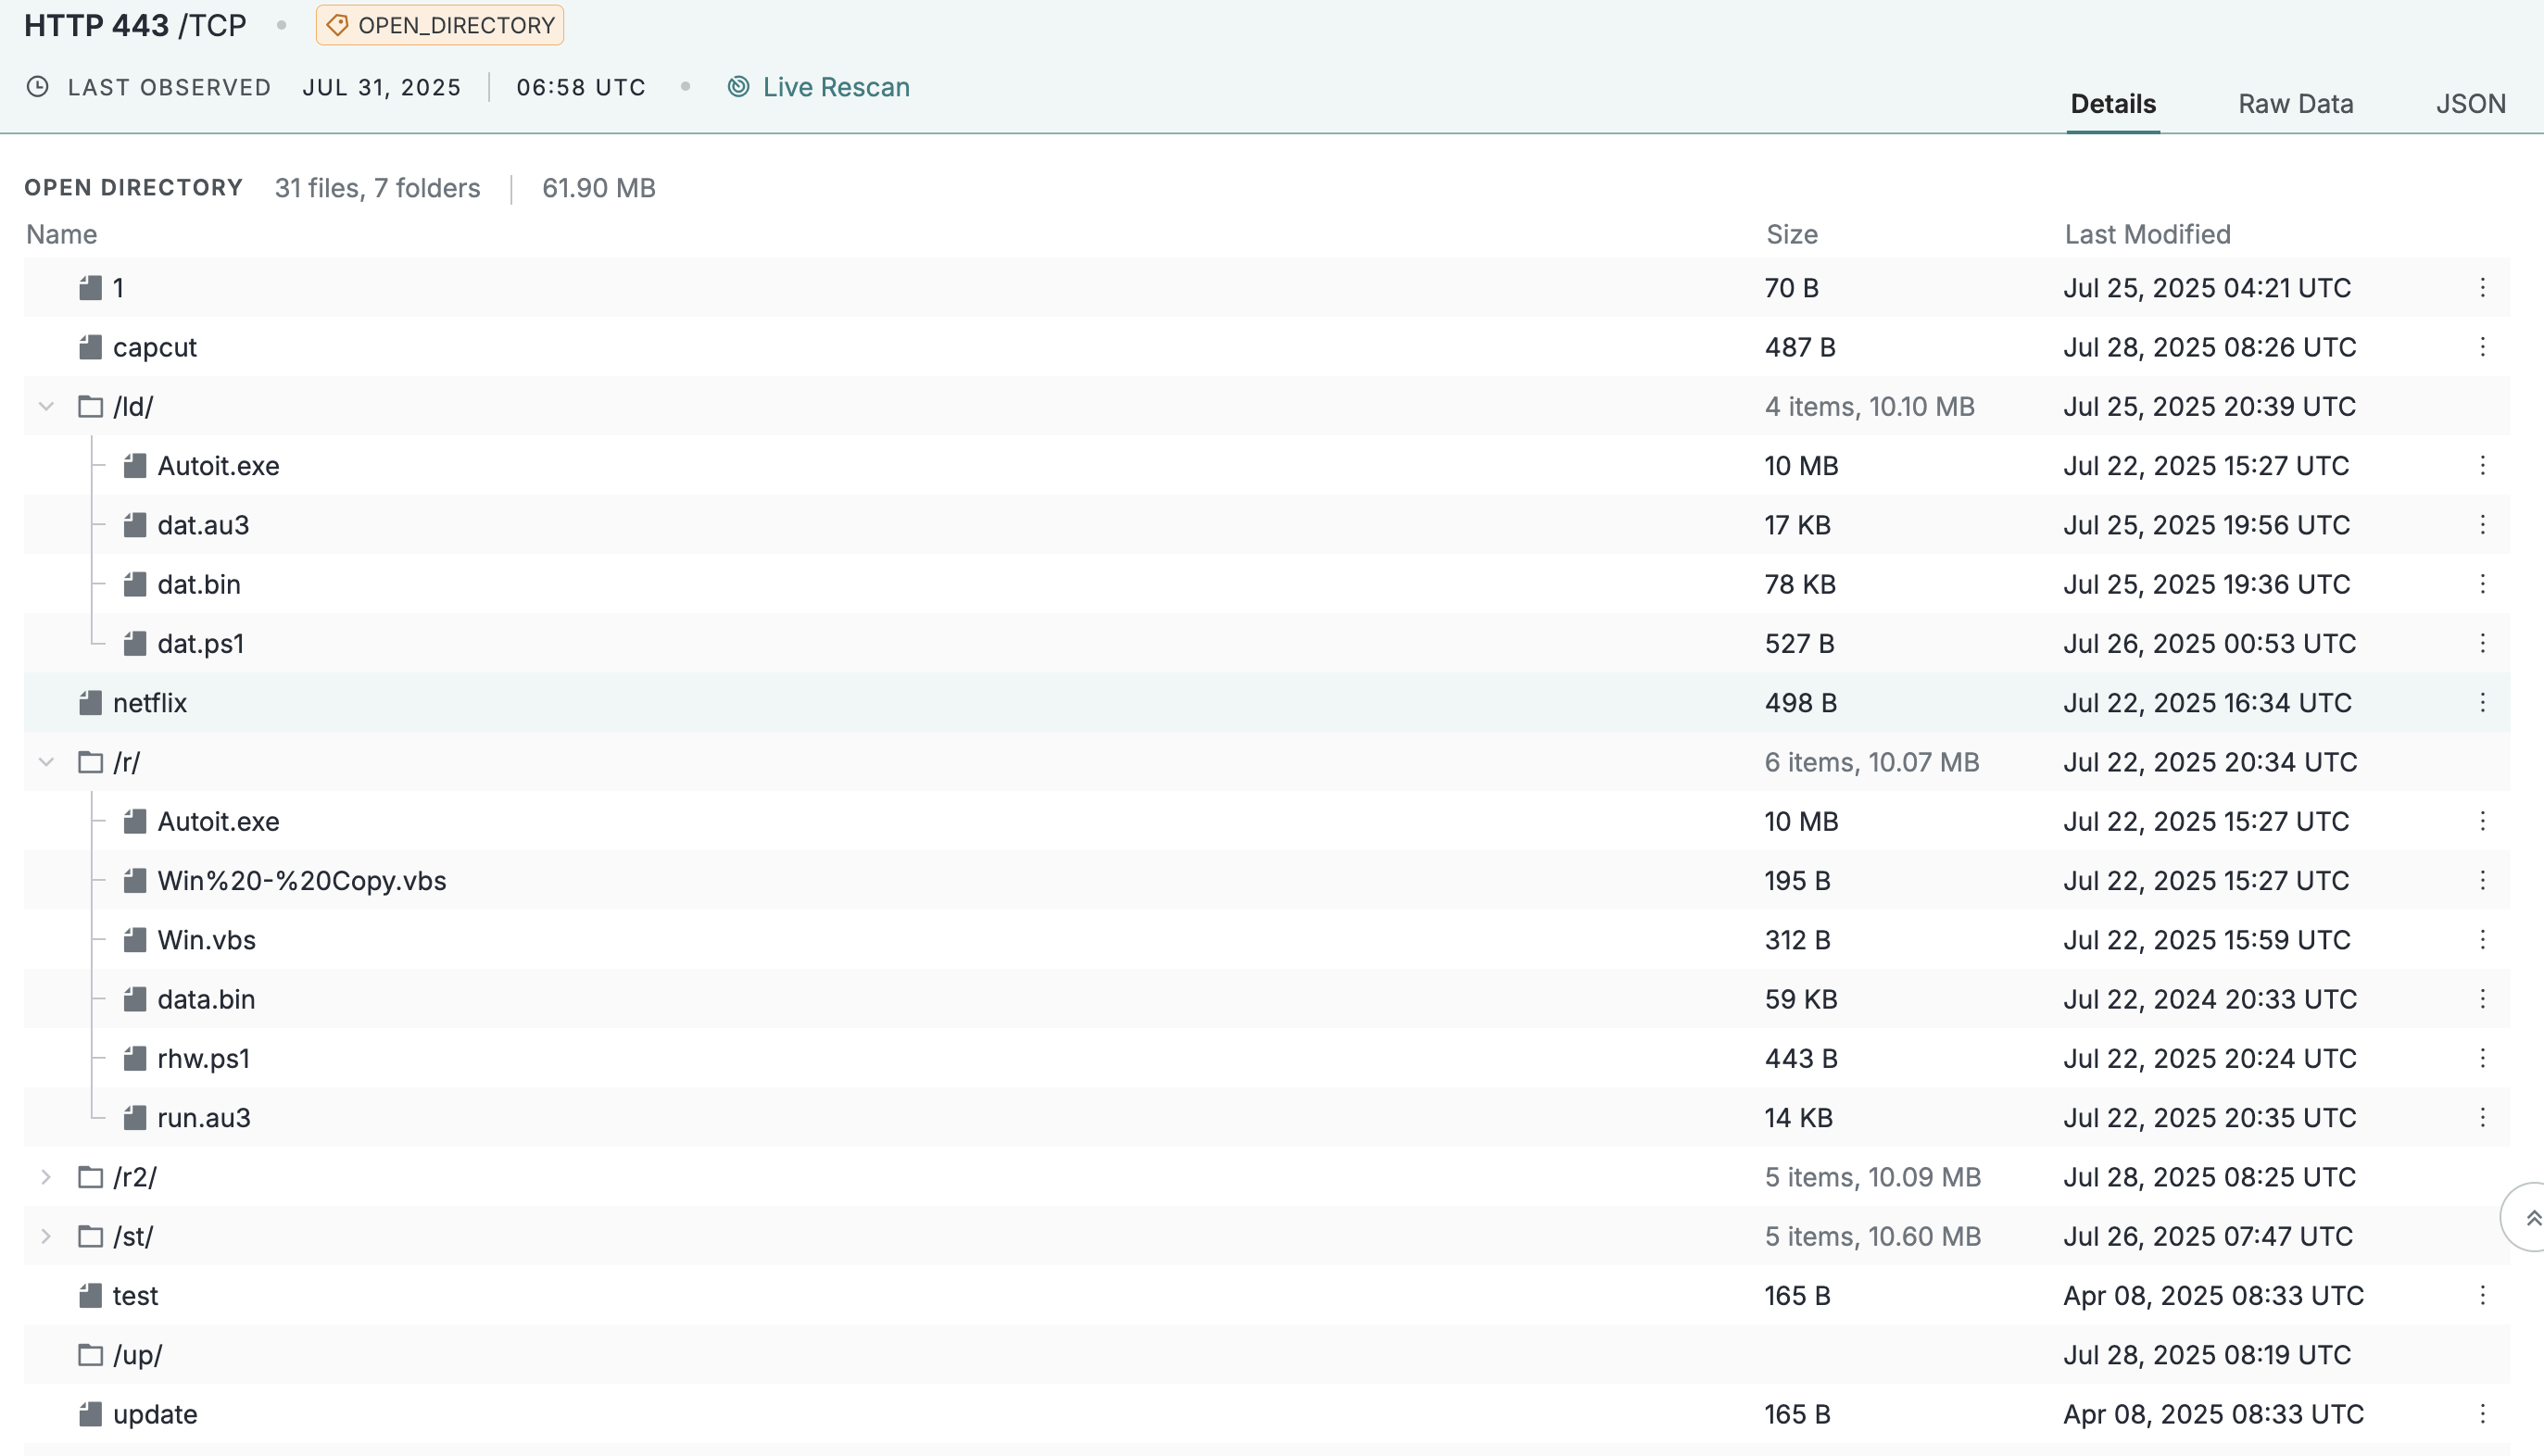The width and height of the screenshot is (2544, 1456).
Task: Open three-dot menu for dat.bin
Action: (2482, 584)
